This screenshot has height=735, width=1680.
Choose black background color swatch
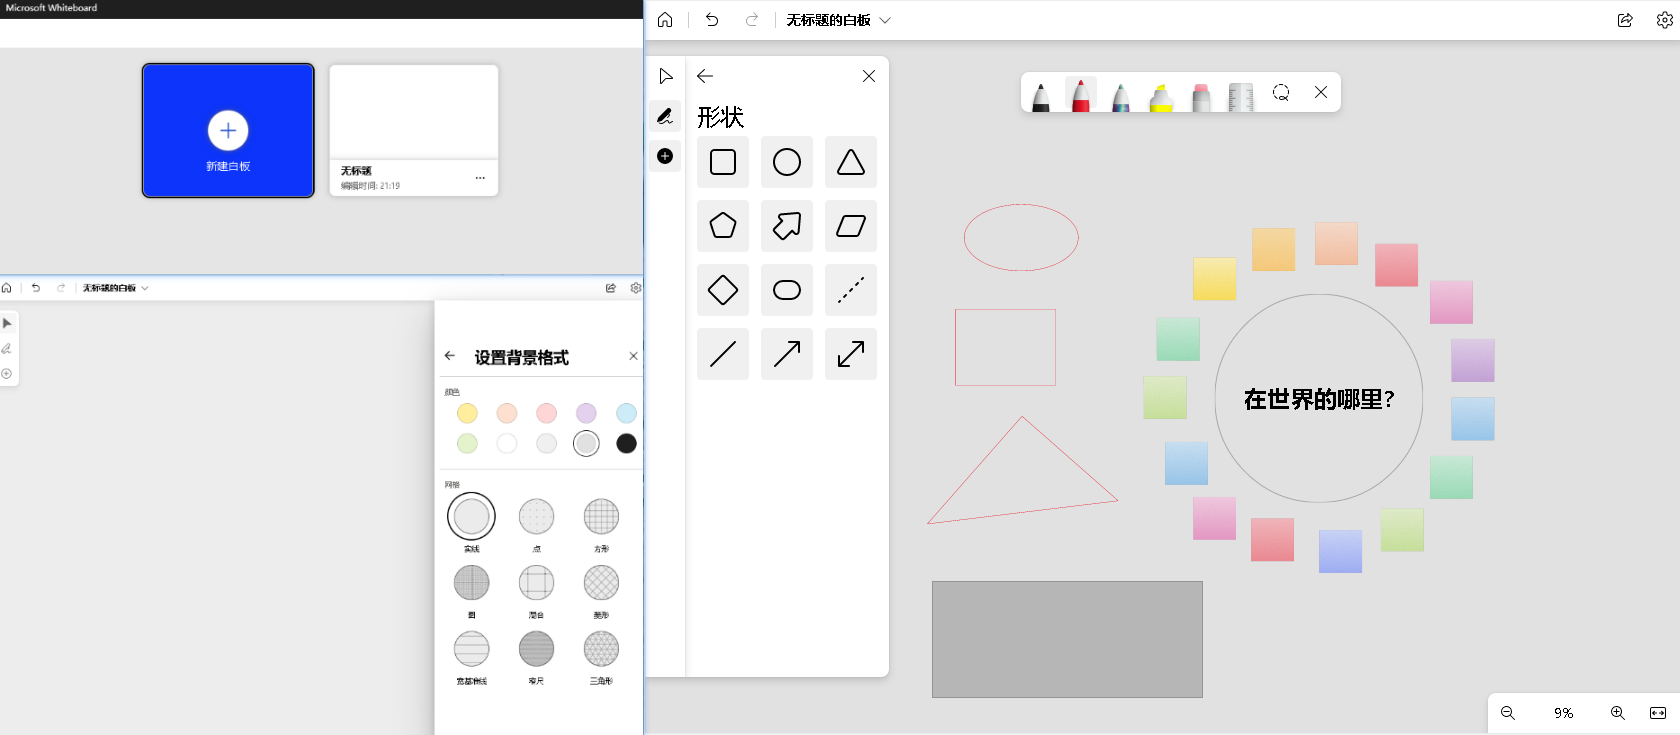pyautogui.click(x=626, y=443)
